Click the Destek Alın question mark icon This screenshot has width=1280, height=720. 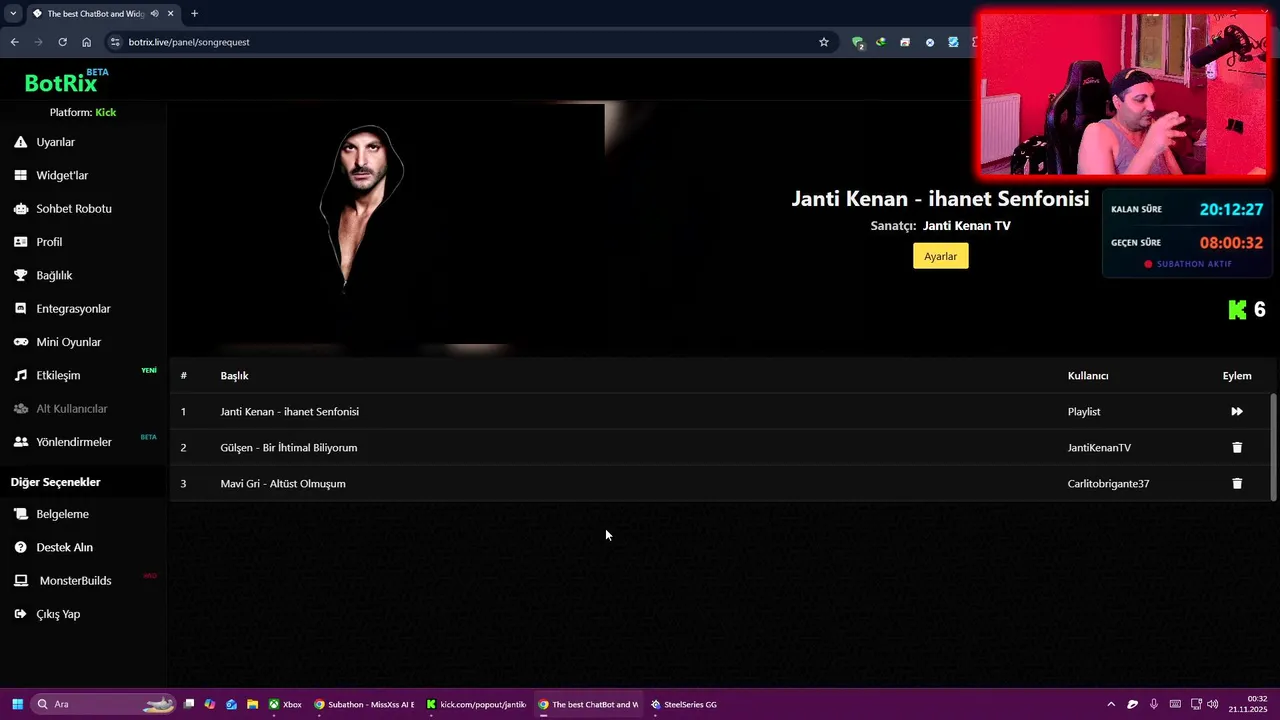pos(20,547)
